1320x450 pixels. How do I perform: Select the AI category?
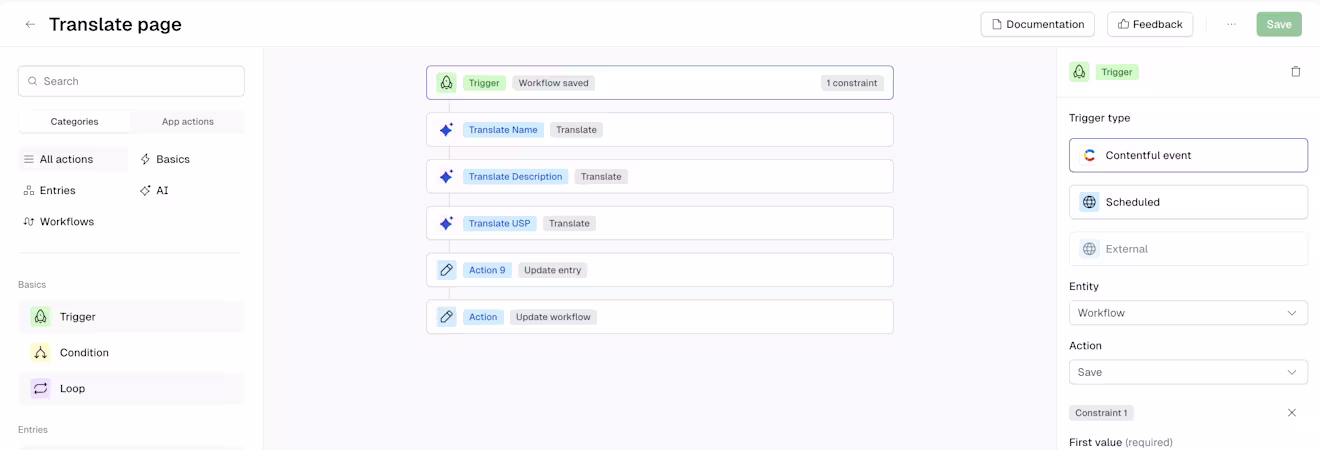tap(154, 190)
